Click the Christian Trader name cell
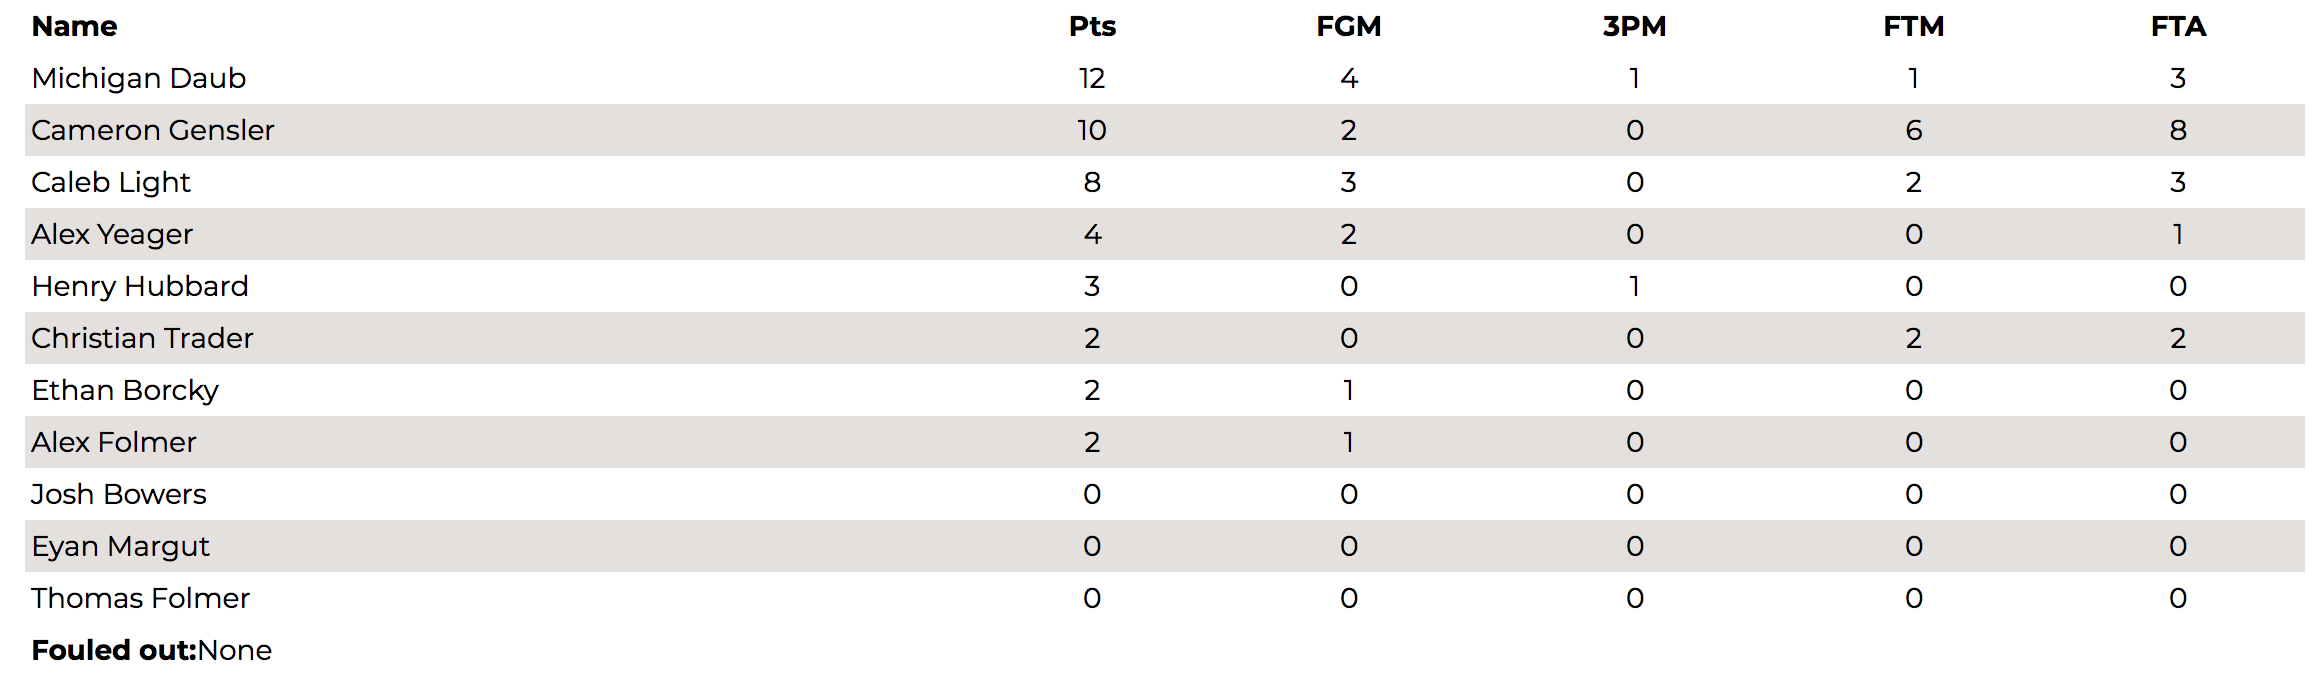 click(142, 338)
